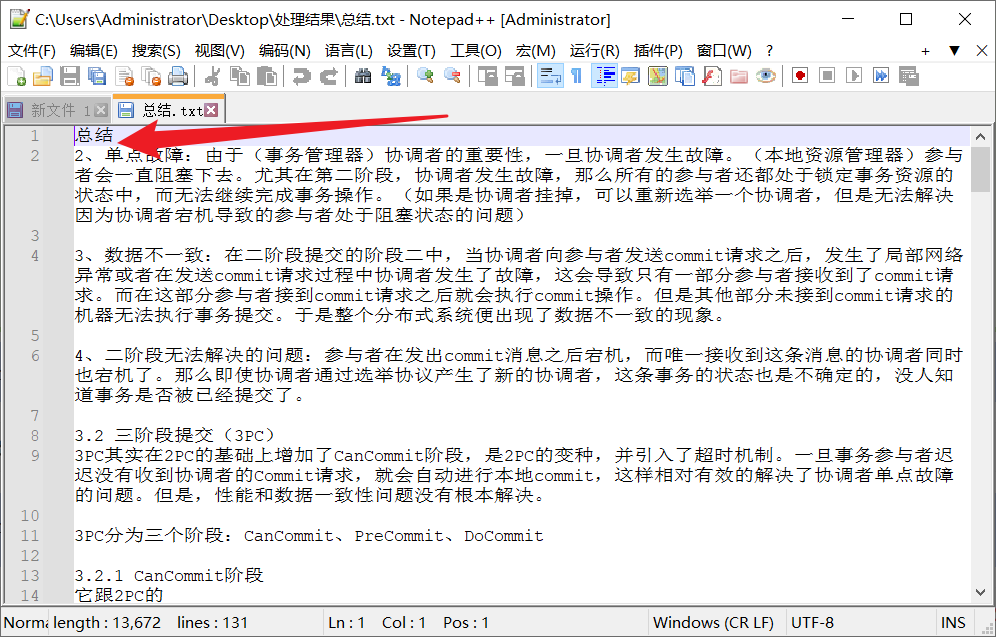Viewport: 996px width, 637px height.
Task: Zoom in with the magnifier plus icon
Action: [x=424, y=76]
